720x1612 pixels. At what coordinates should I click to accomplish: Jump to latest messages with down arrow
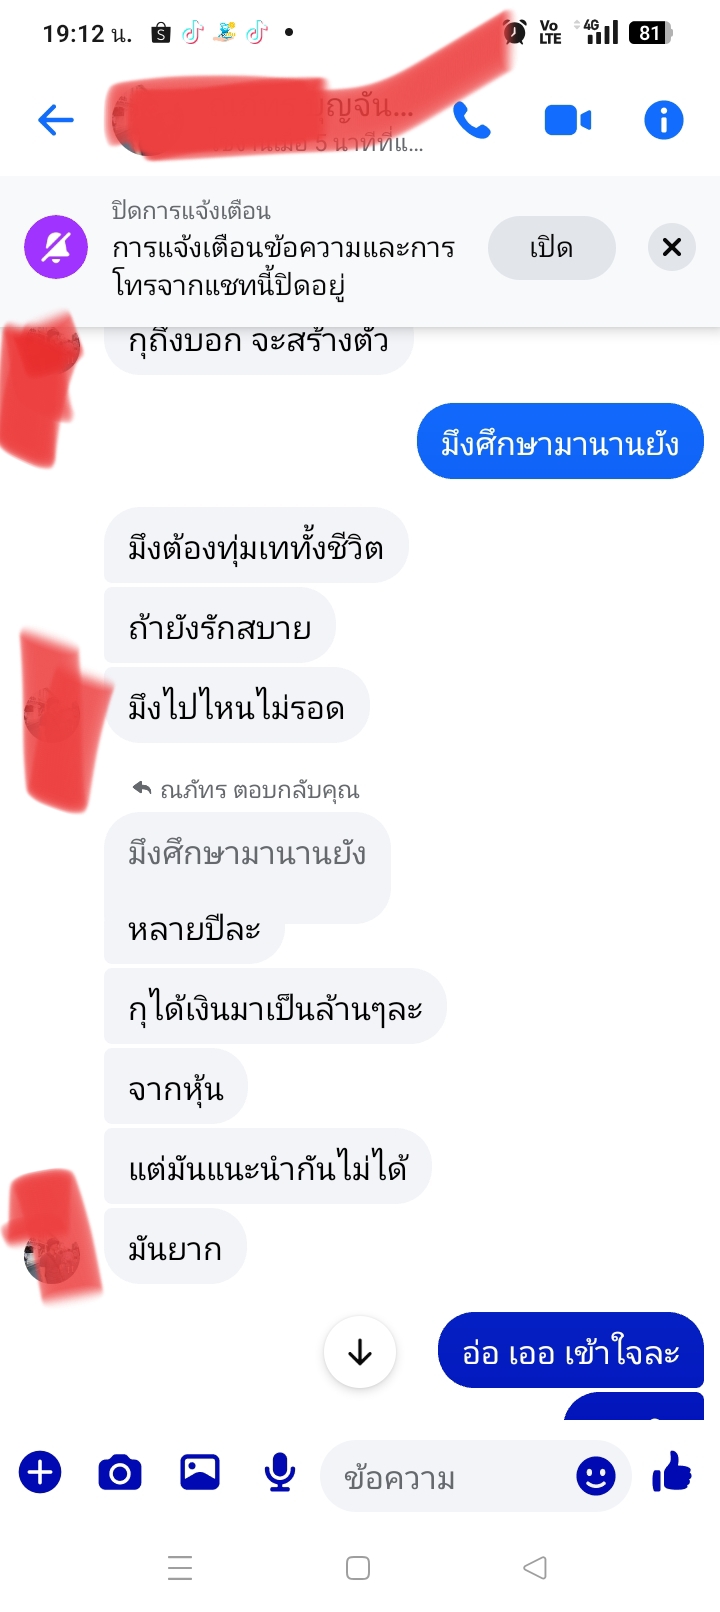pos(360,1353)
